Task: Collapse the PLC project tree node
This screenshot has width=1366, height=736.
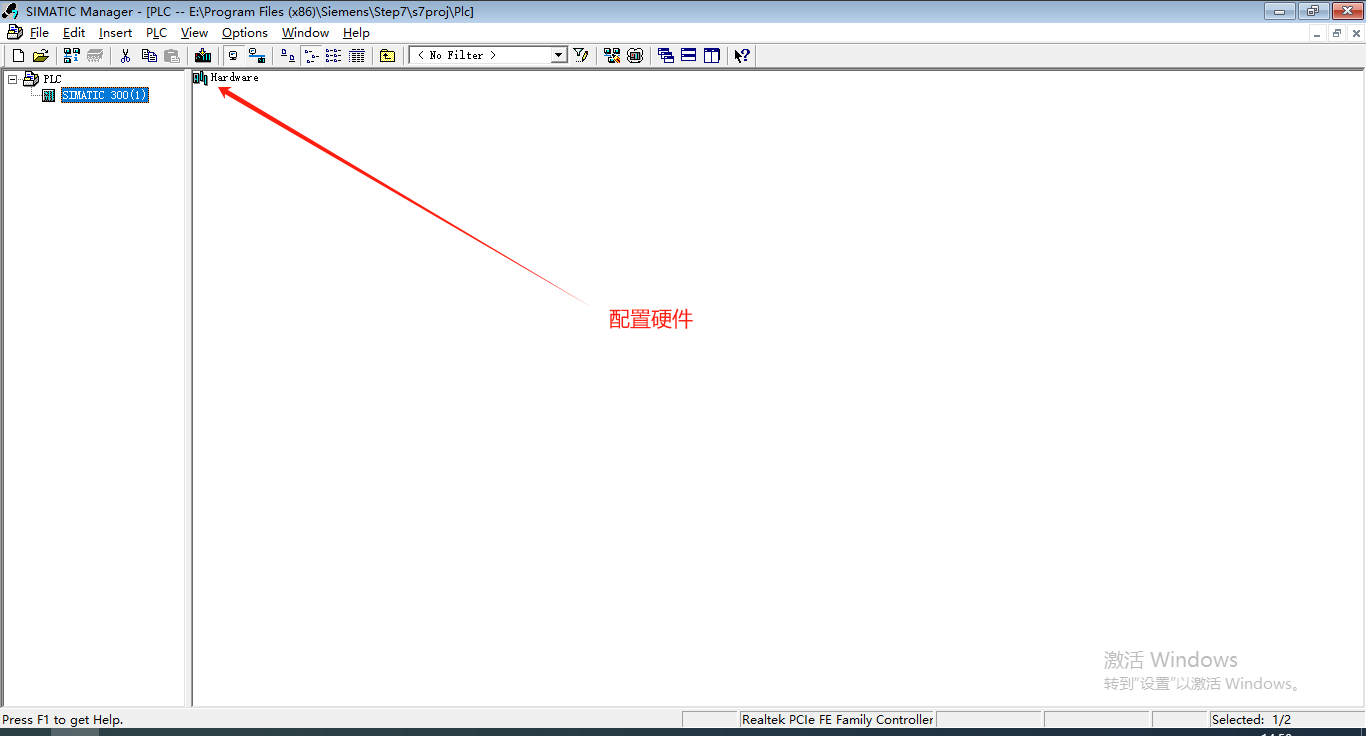Action: pos(12,79)
